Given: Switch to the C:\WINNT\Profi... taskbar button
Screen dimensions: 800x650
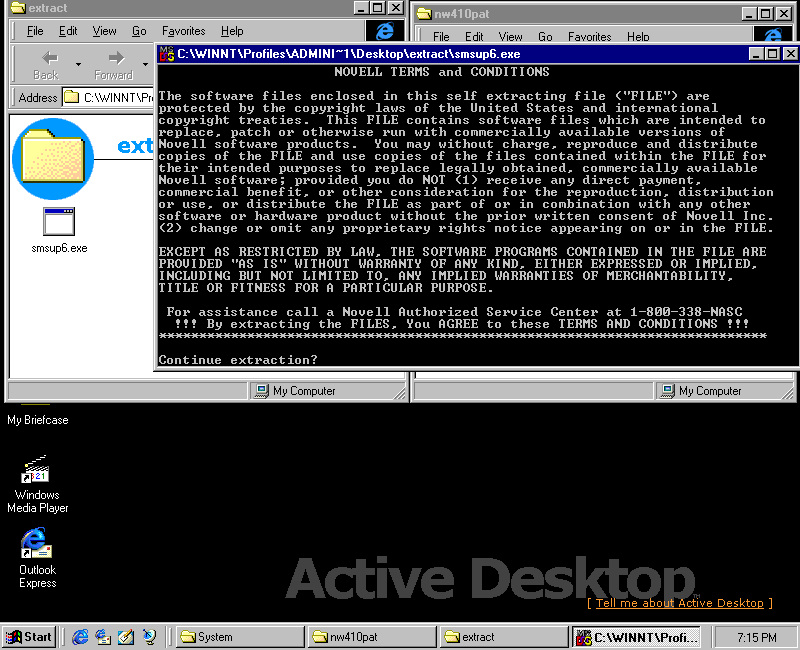Looking at the screenshot, I should click(636, 637).
